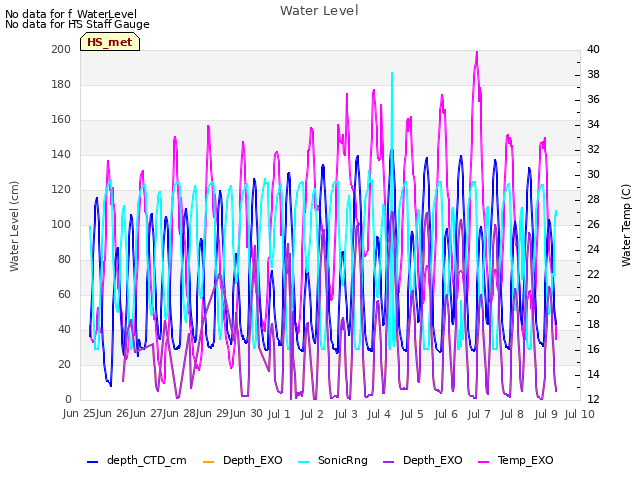
Task: Click the purple Depth_EXO legend swatch
Action: click(389, 461)
